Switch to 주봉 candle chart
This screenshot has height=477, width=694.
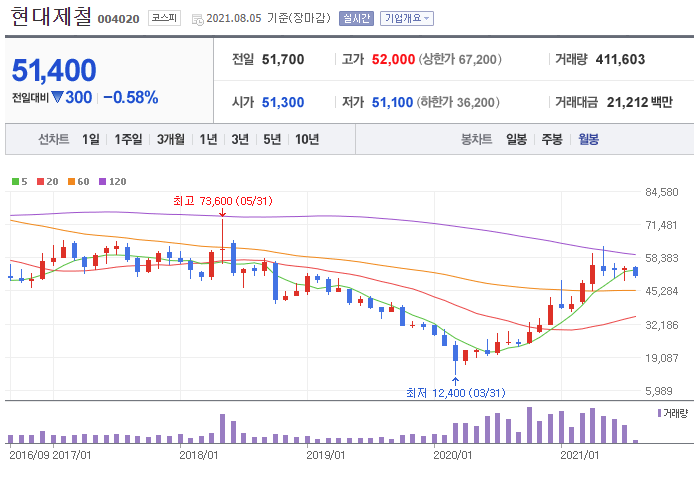(x=552, y=139)
